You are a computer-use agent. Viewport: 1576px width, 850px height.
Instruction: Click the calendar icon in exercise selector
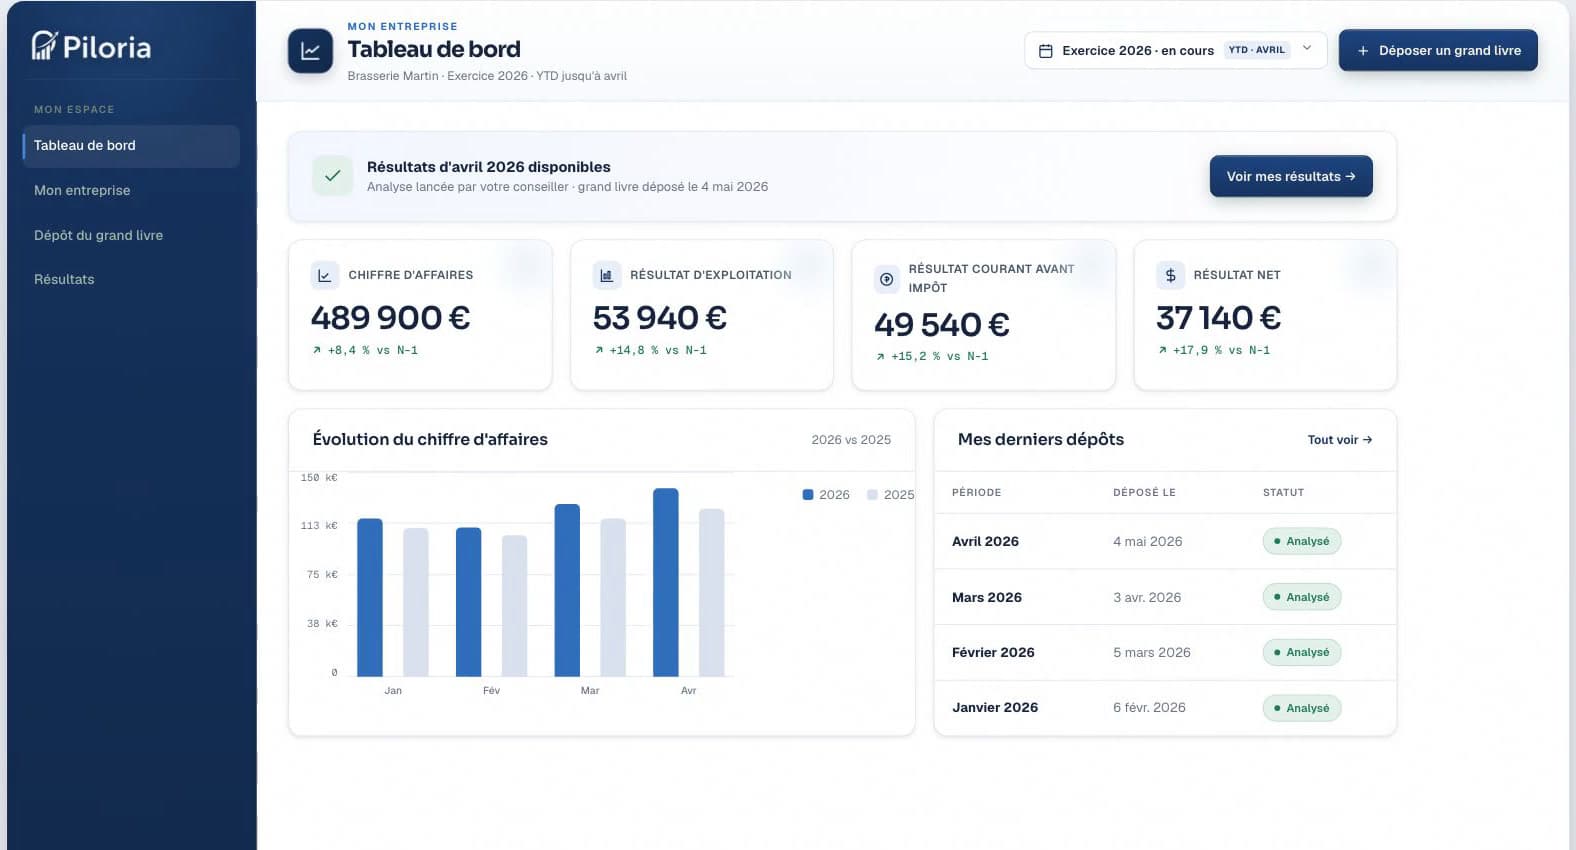[1046, 51]
